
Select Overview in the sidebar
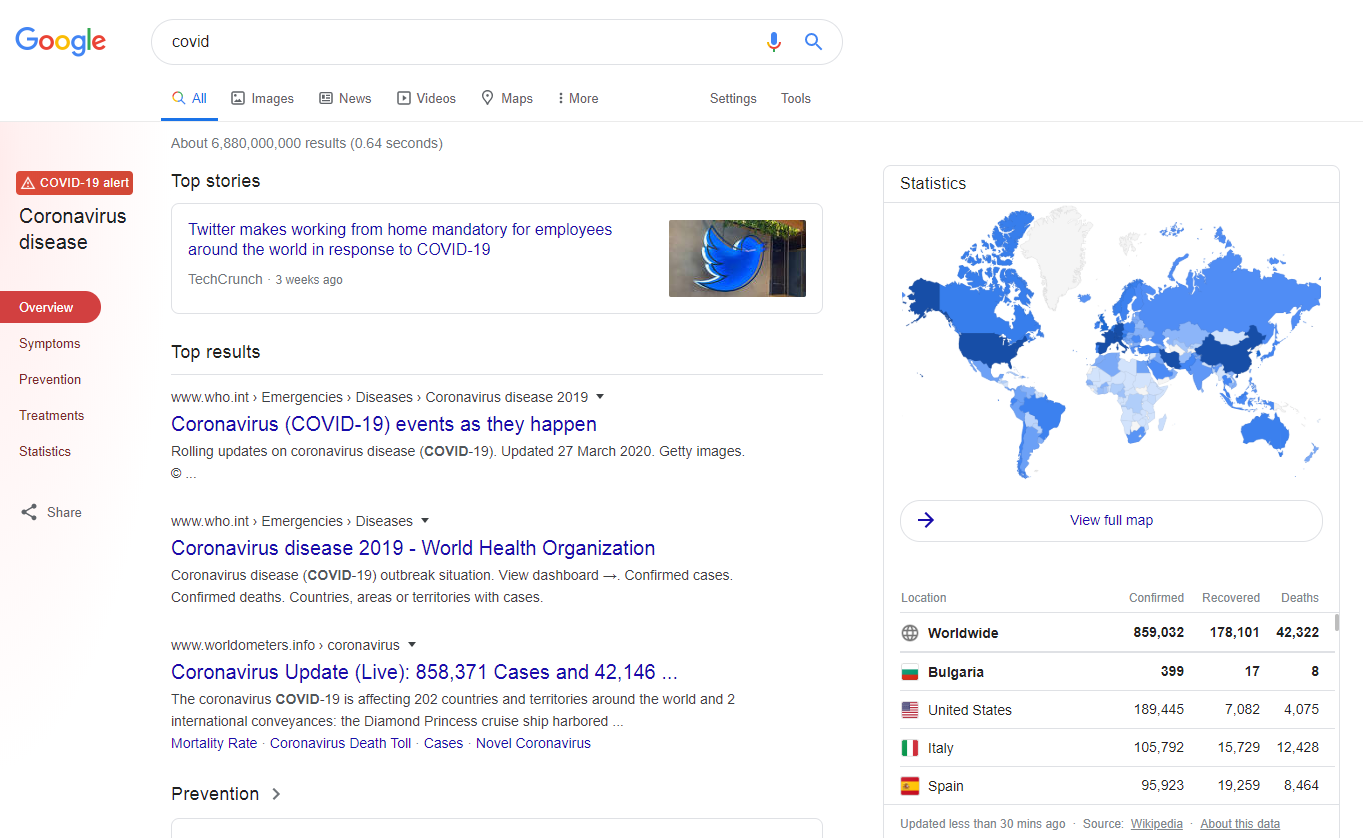[x=50, y=307]
